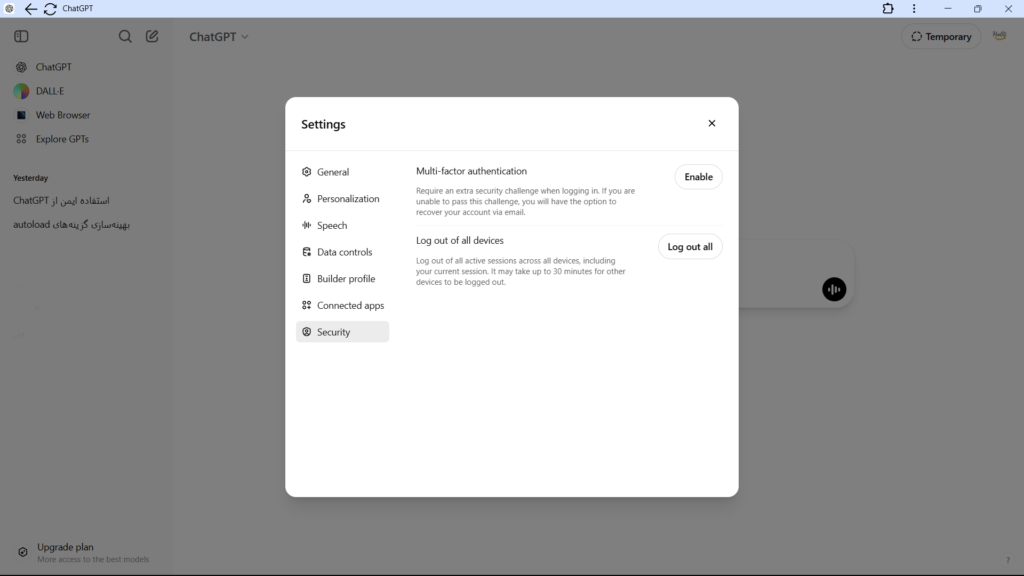Click the General gear icon
This screenshot has width=1024, height=576.
pos(306,172)
